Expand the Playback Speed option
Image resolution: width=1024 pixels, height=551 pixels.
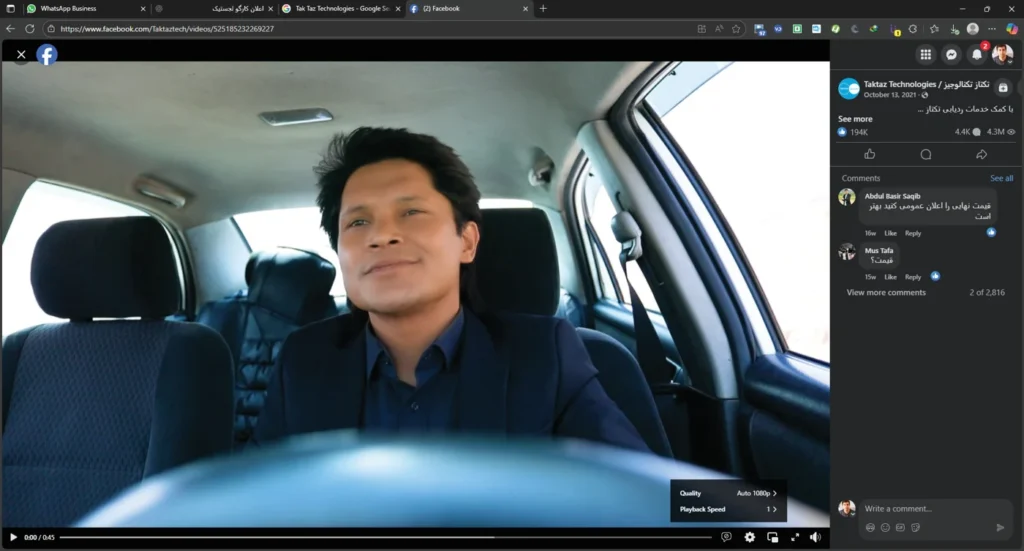pos(728,509)
